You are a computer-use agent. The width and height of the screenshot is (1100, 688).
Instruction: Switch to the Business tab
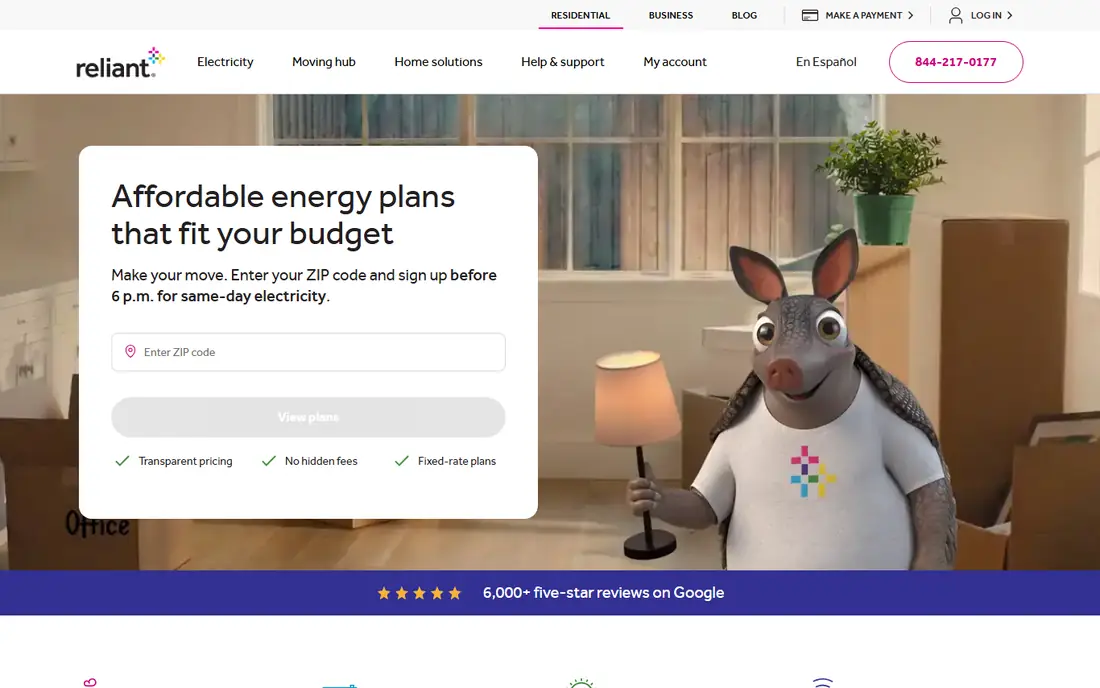click(671, 15)
